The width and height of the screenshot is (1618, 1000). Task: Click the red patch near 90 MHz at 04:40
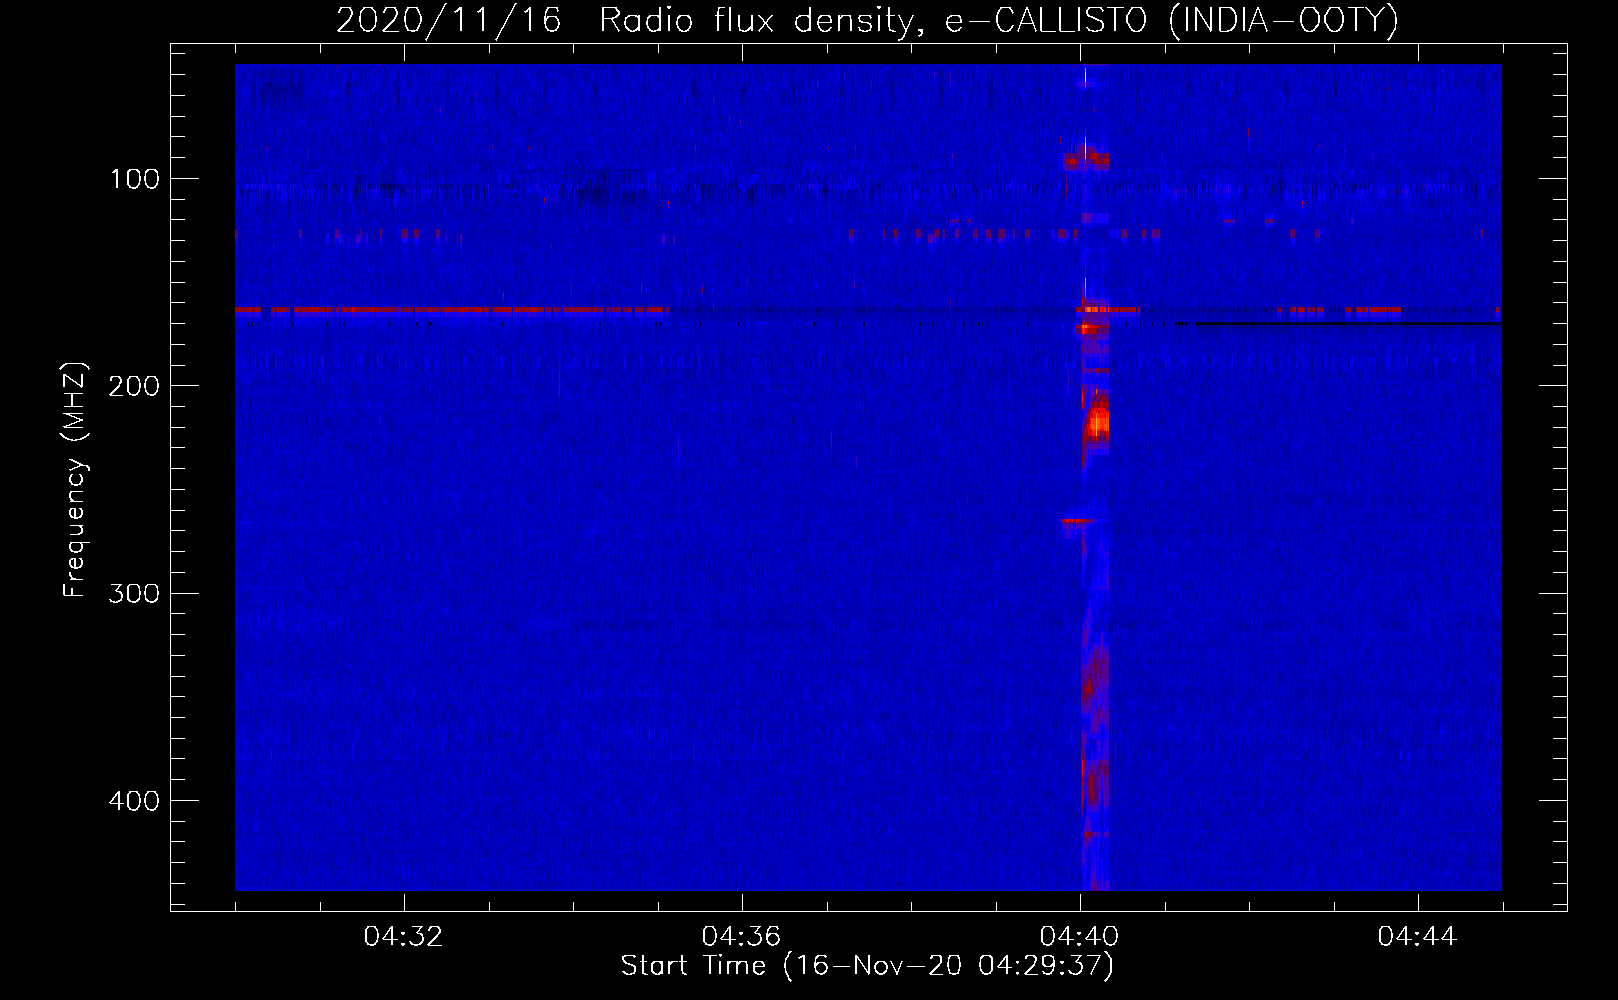(x=1087, y=158)
